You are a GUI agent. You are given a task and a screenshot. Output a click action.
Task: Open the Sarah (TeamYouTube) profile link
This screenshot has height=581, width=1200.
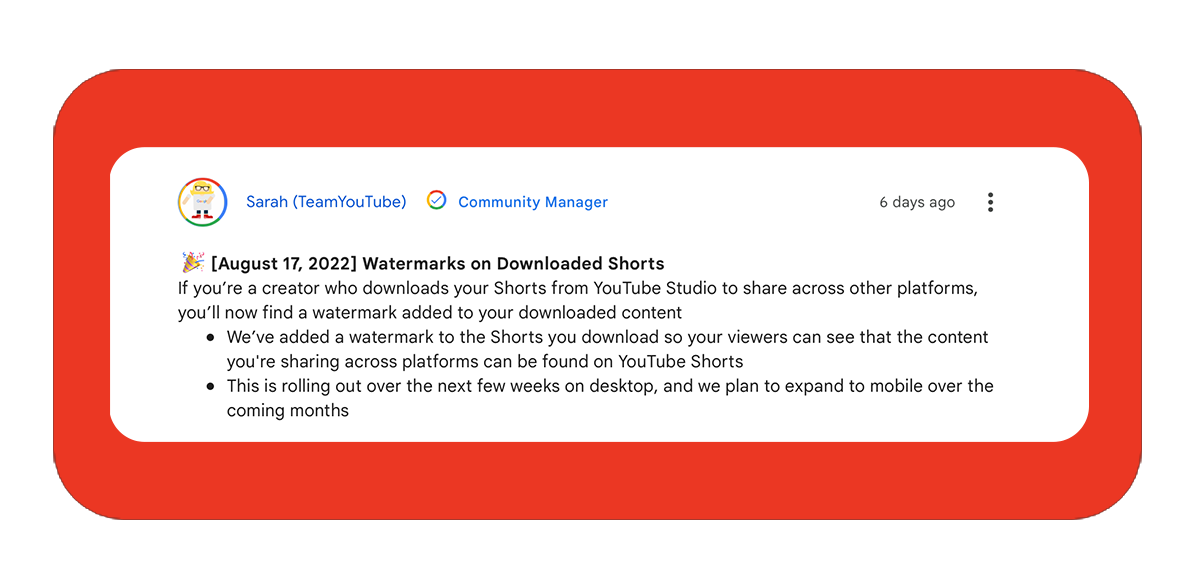326,202
